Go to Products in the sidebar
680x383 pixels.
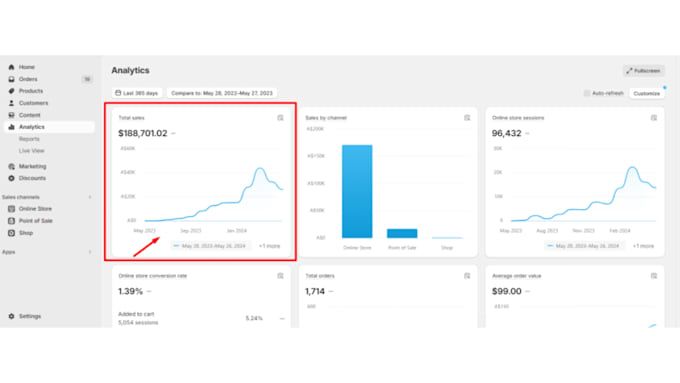pos(31,91)
